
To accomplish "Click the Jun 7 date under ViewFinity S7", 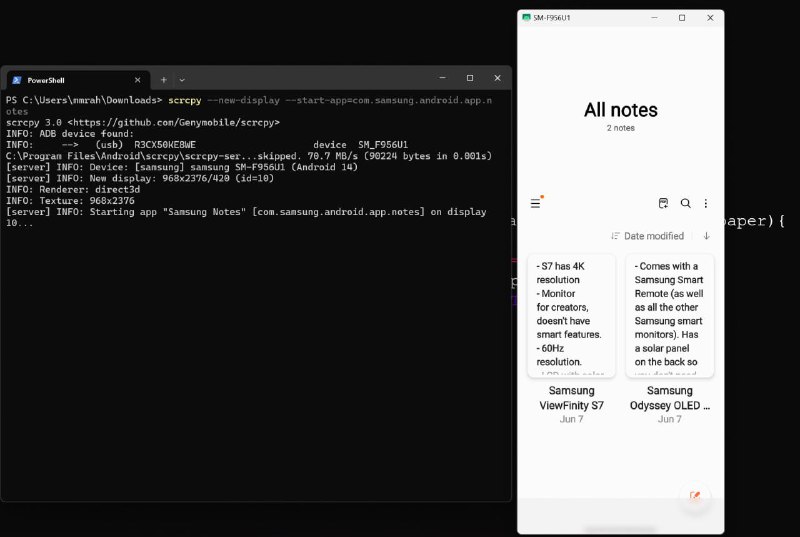I will pyautogui.click(x=571, y=419).
